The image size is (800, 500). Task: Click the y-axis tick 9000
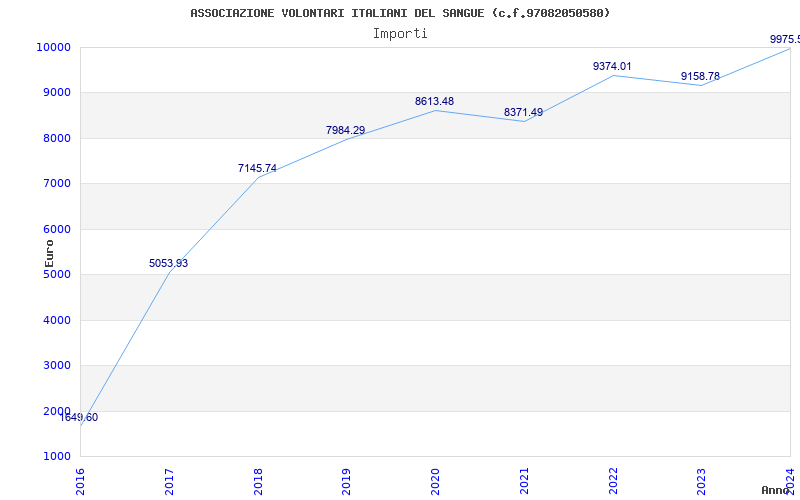coord(56,93)
